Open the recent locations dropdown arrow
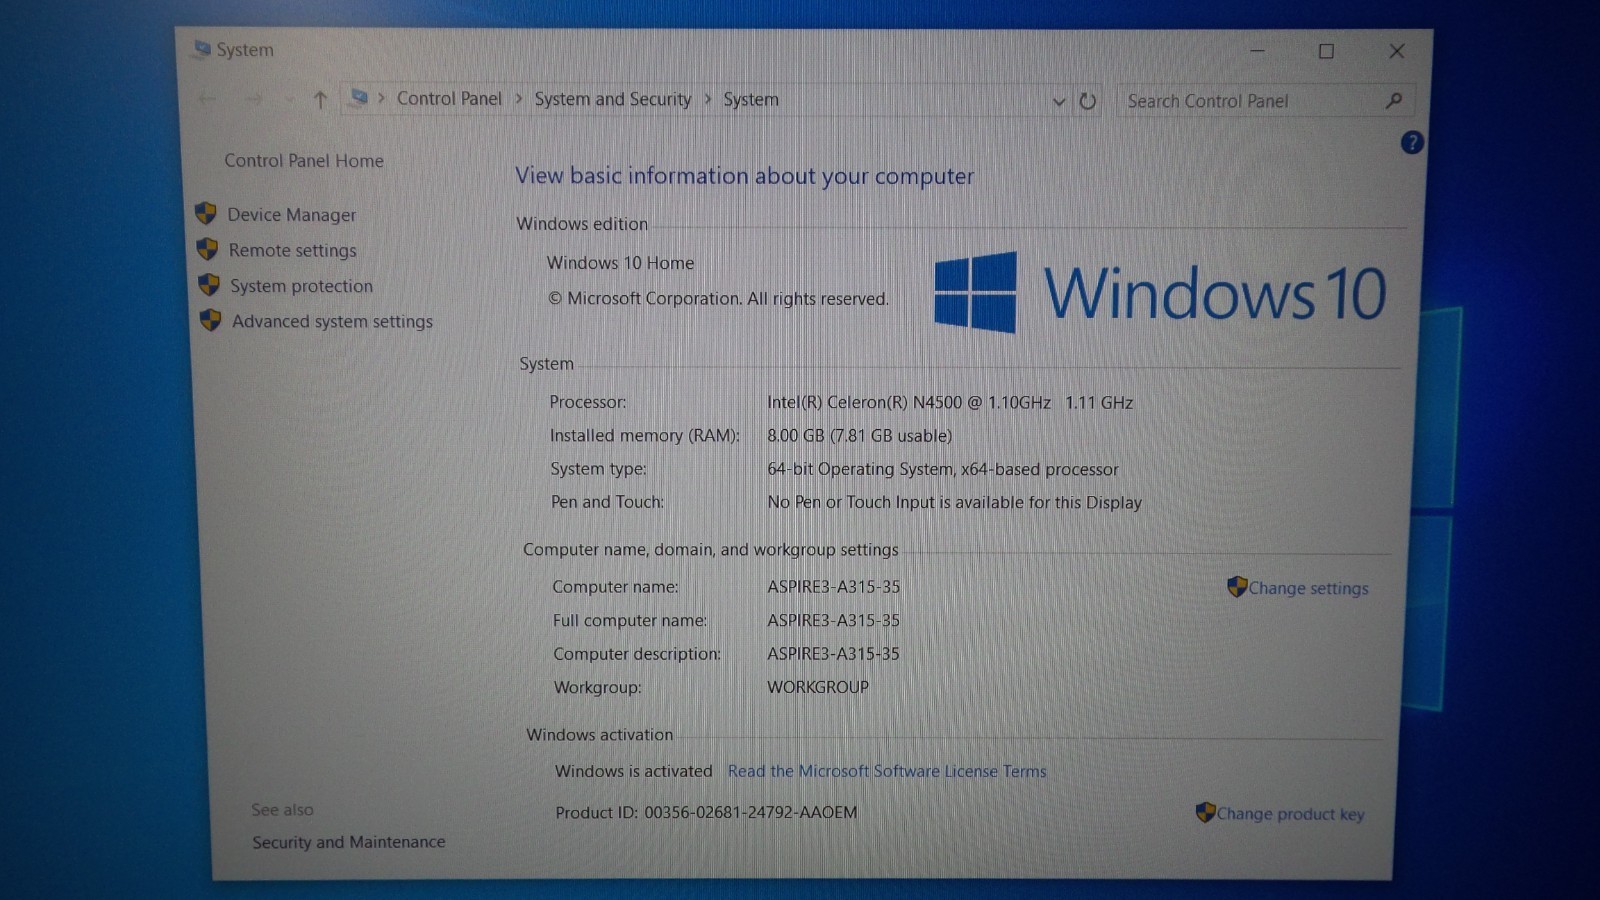 [289, 99]
